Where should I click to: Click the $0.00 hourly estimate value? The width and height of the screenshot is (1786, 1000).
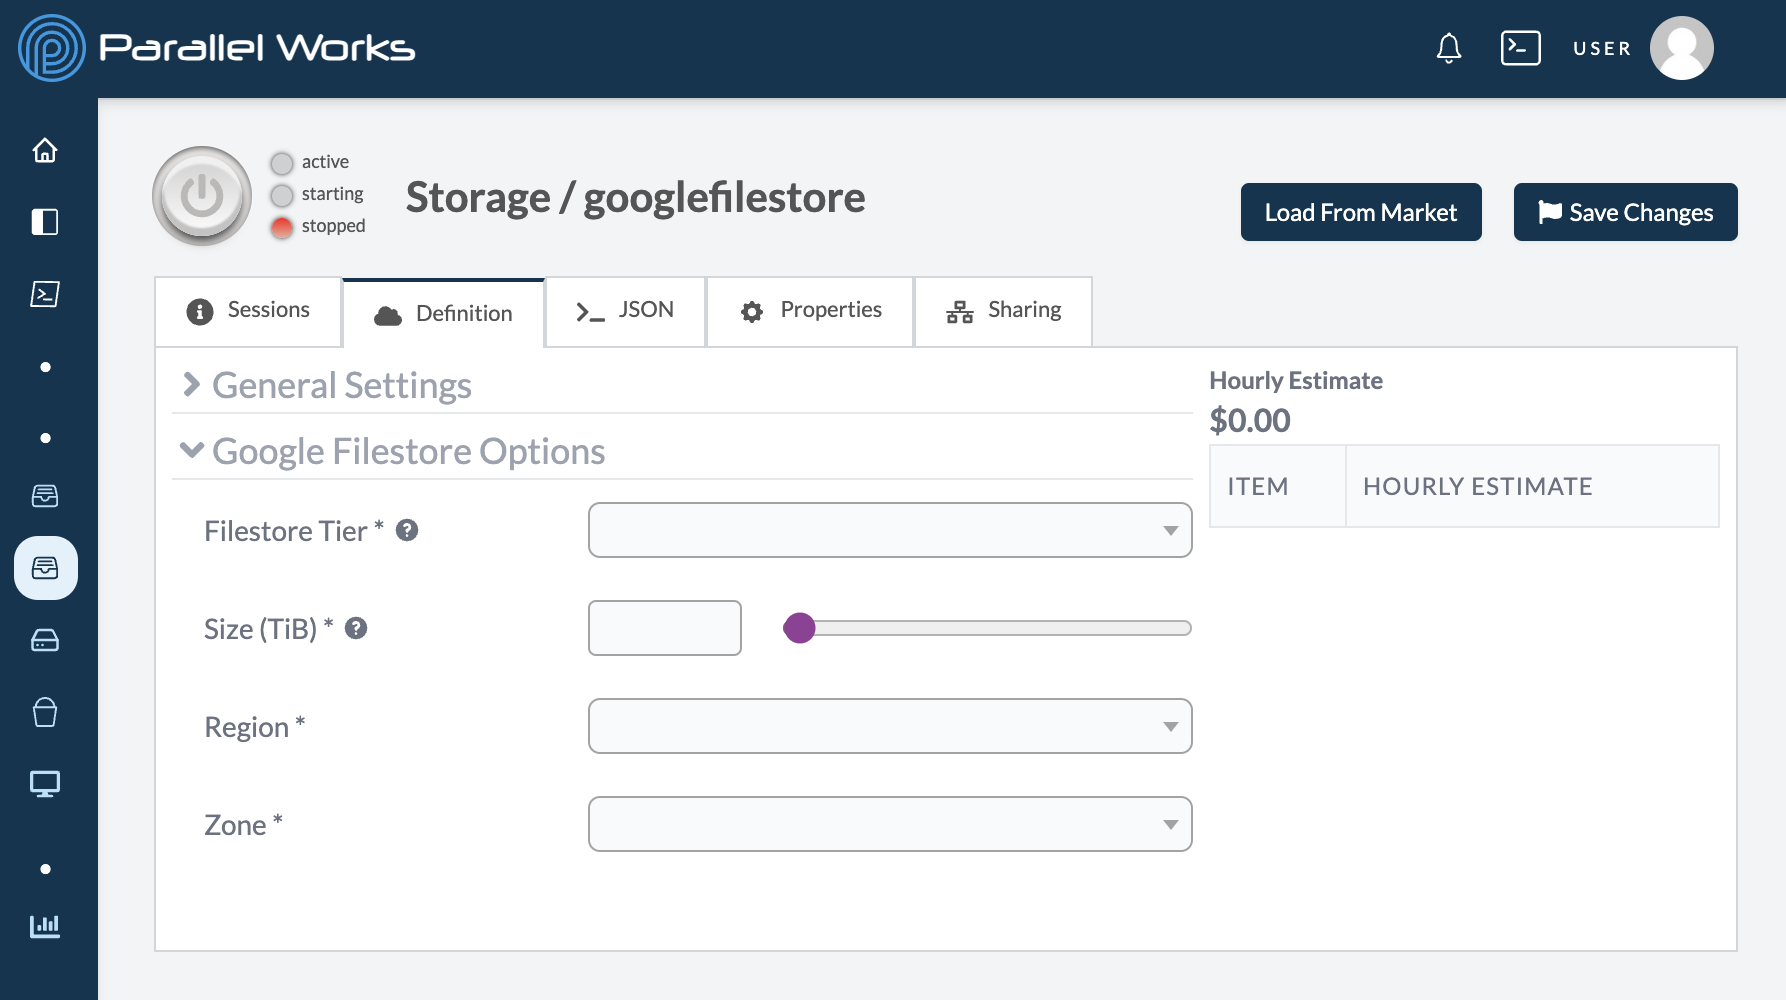(x=1250, y=421)
